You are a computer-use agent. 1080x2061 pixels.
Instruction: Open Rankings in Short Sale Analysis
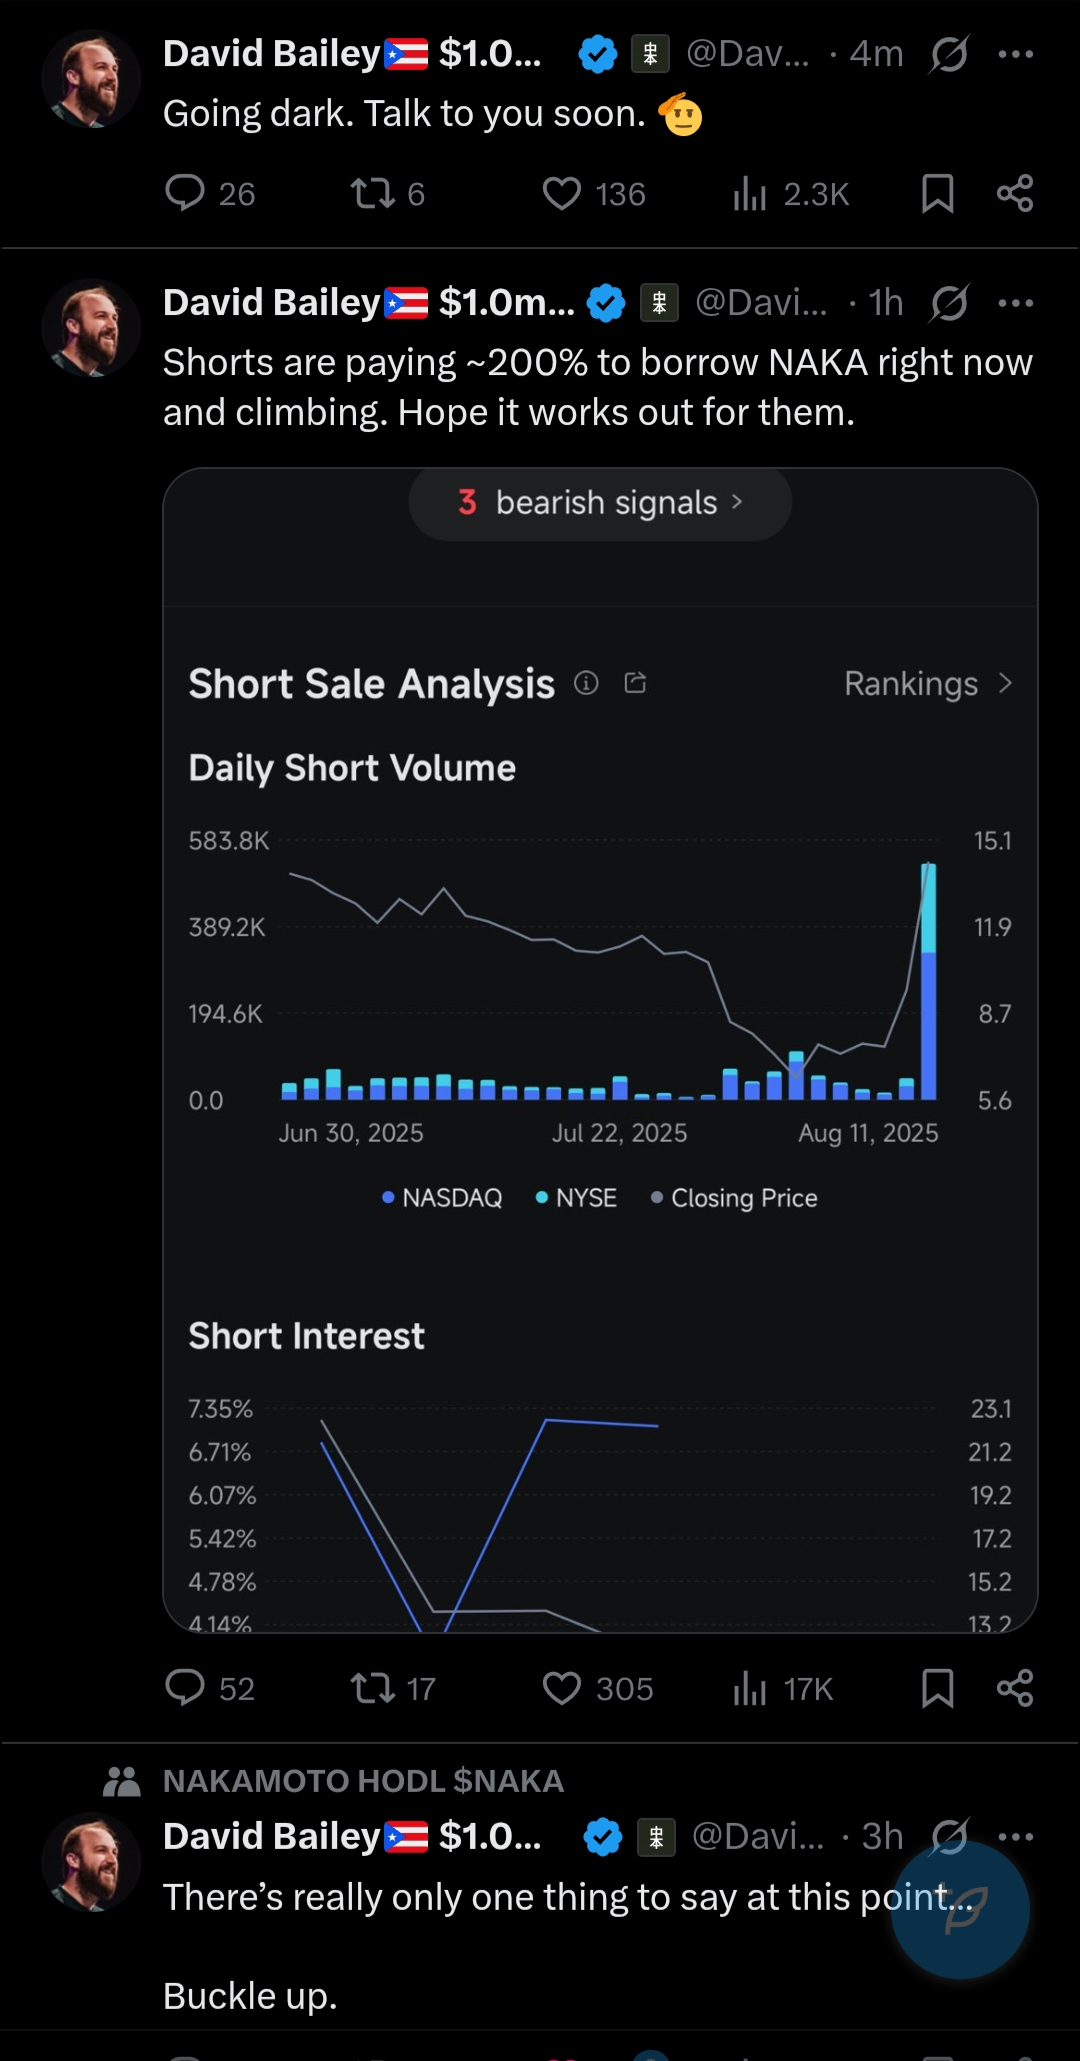tap(927, 684)
